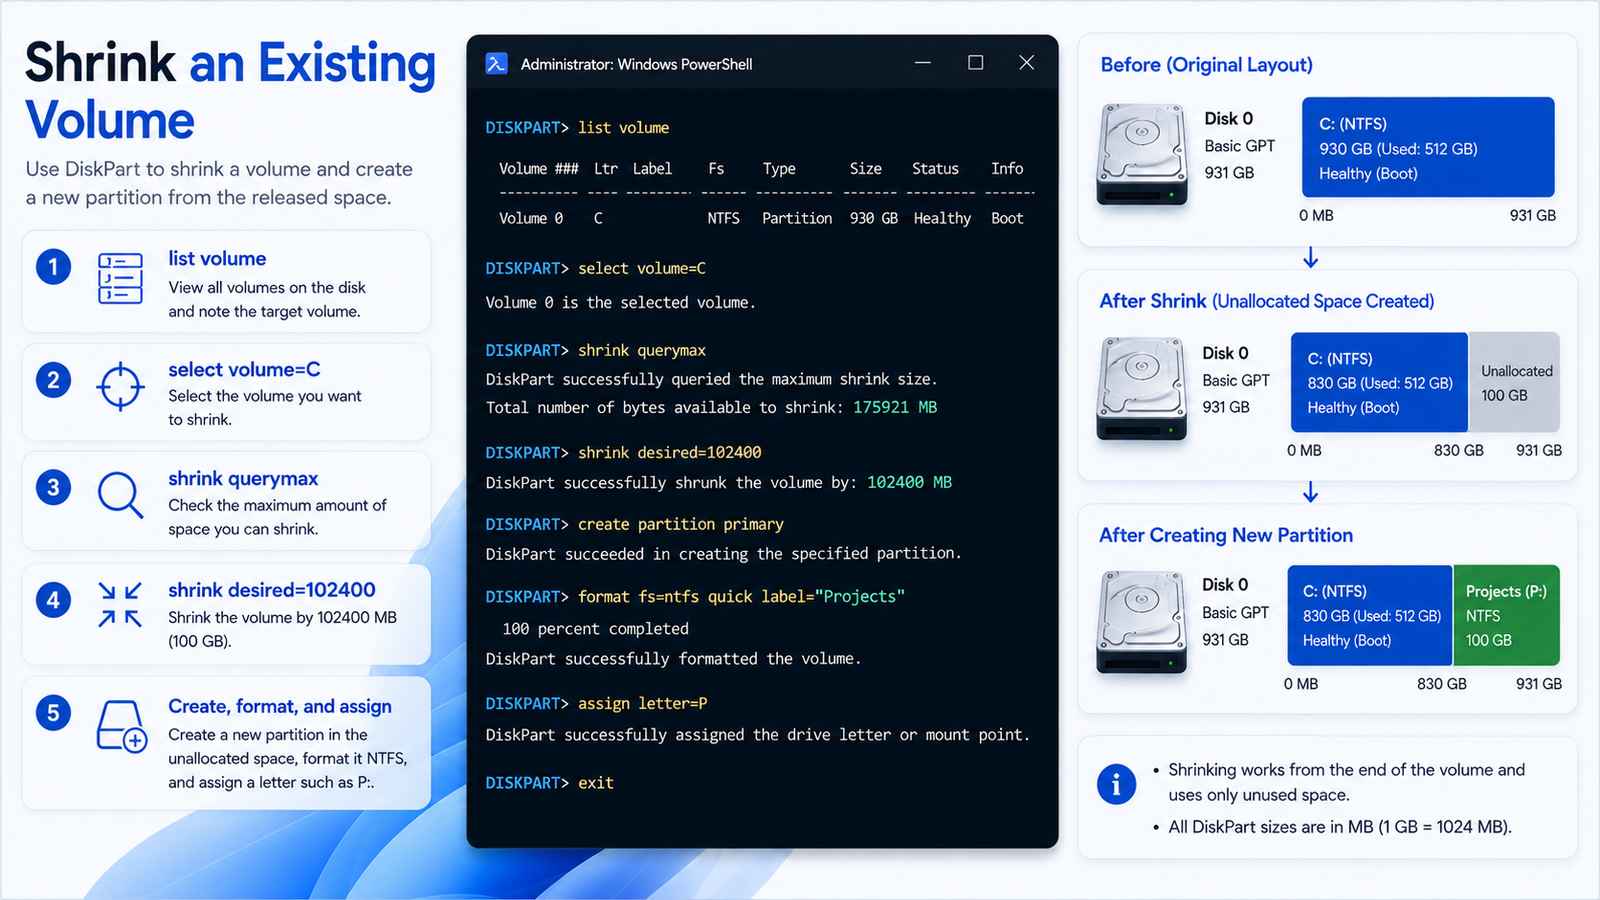Click the 'Shrink an Existing Volume' title

point(230,92)
